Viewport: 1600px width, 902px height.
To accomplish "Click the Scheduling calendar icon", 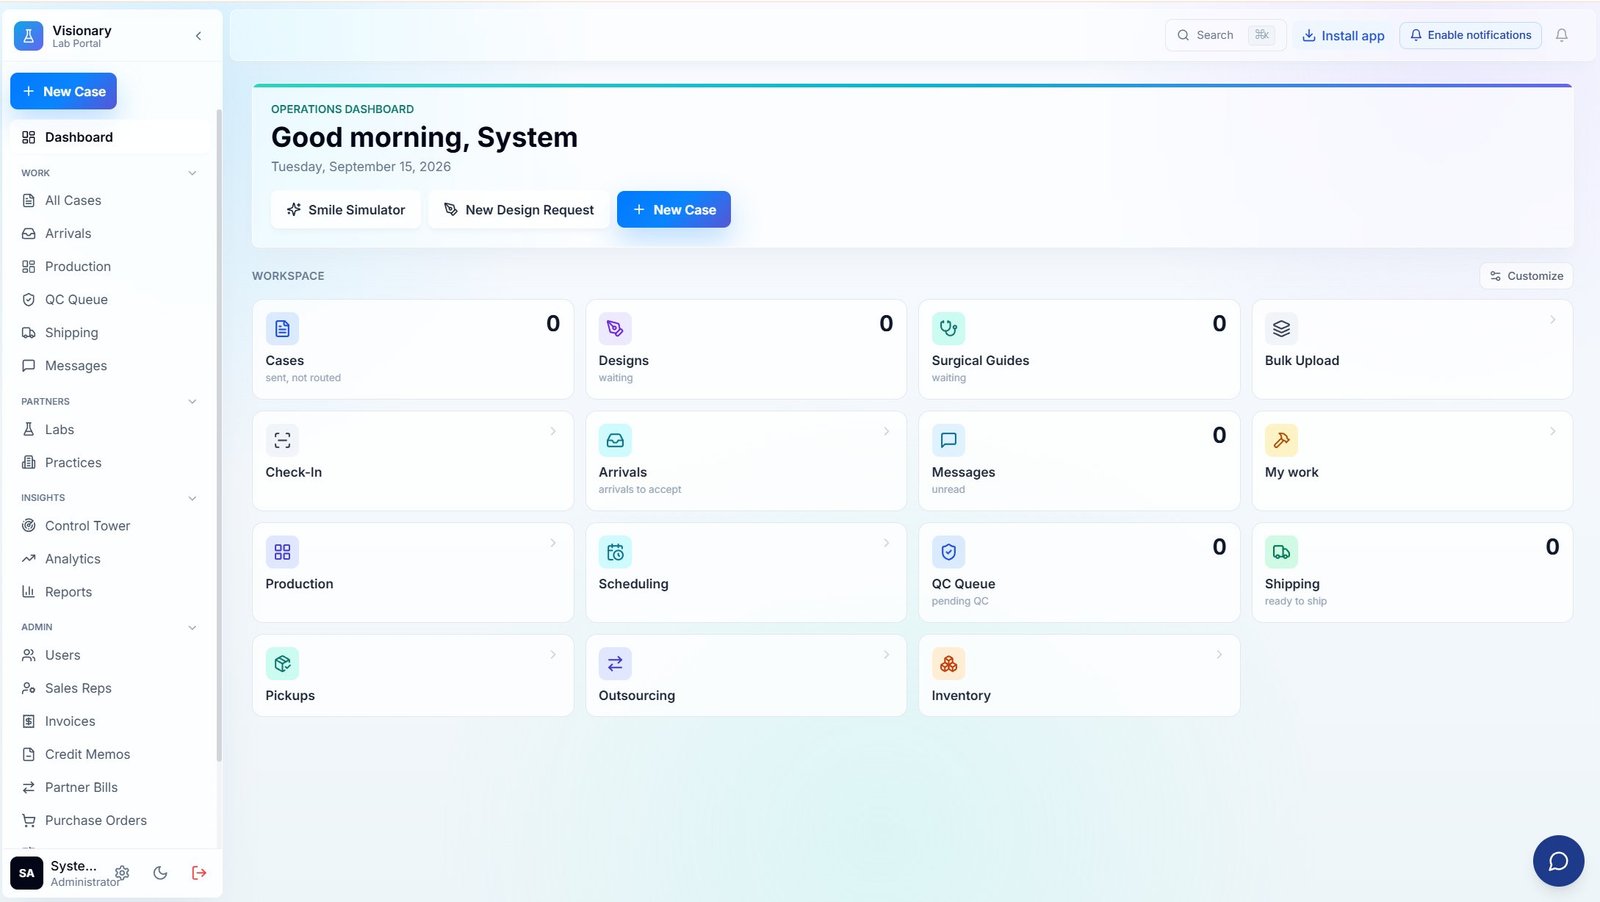I will 615,552.
